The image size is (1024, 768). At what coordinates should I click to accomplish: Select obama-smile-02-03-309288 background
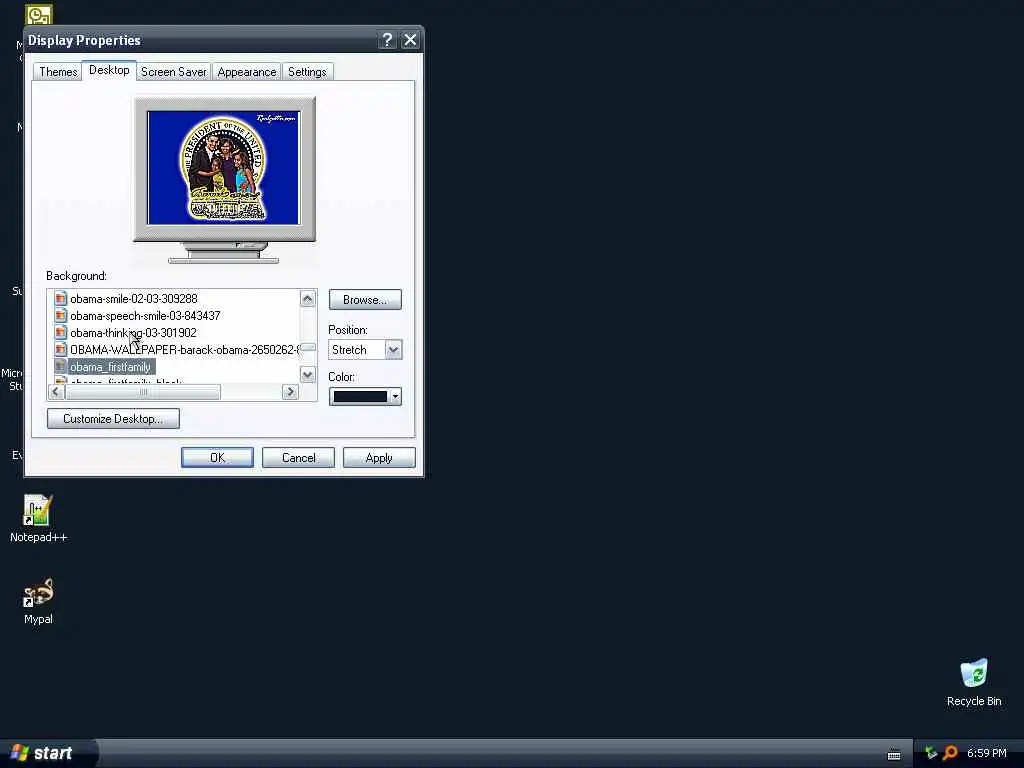coord(134,298)
